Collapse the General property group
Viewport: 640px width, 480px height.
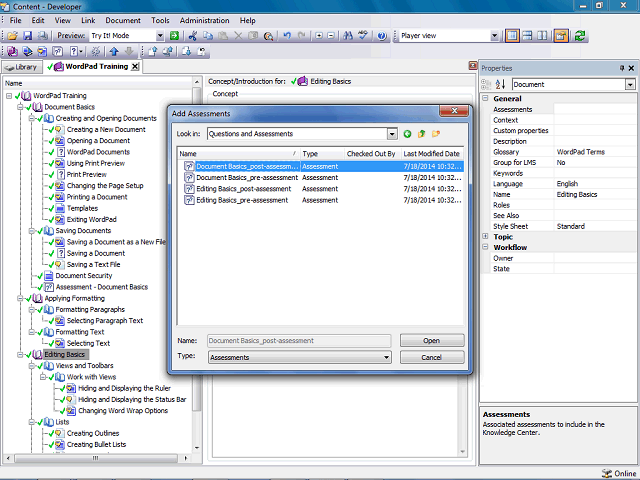tap(485, 98)
